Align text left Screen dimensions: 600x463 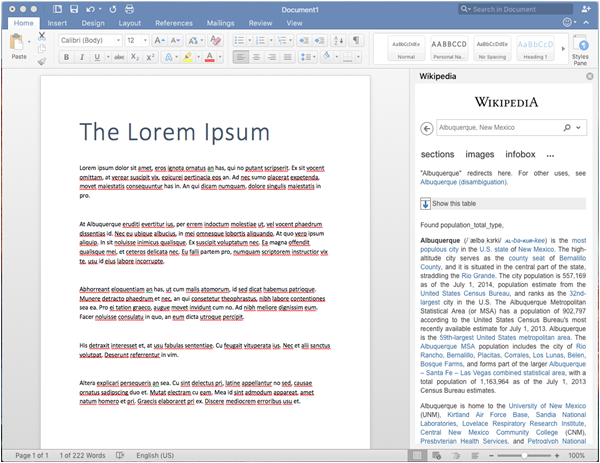(x=241, y=57)
